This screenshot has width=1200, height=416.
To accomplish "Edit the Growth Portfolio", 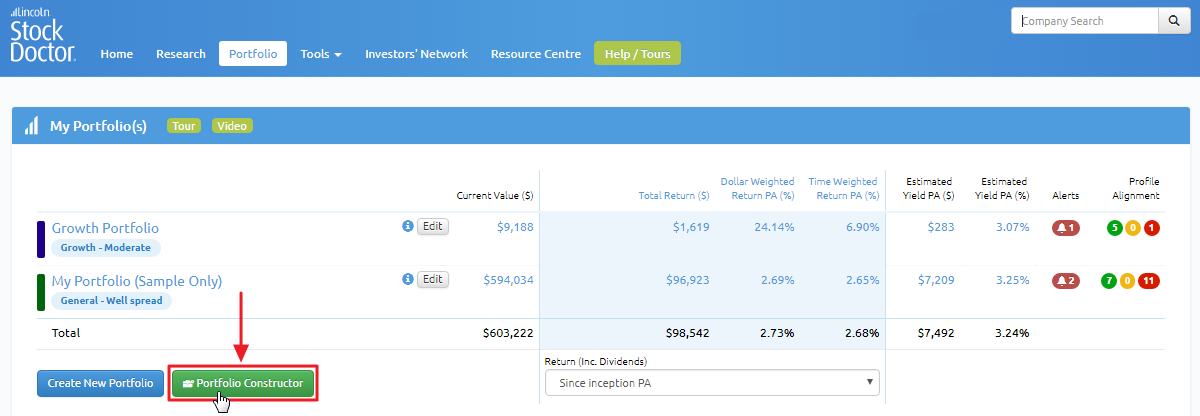I will point(433,226).
